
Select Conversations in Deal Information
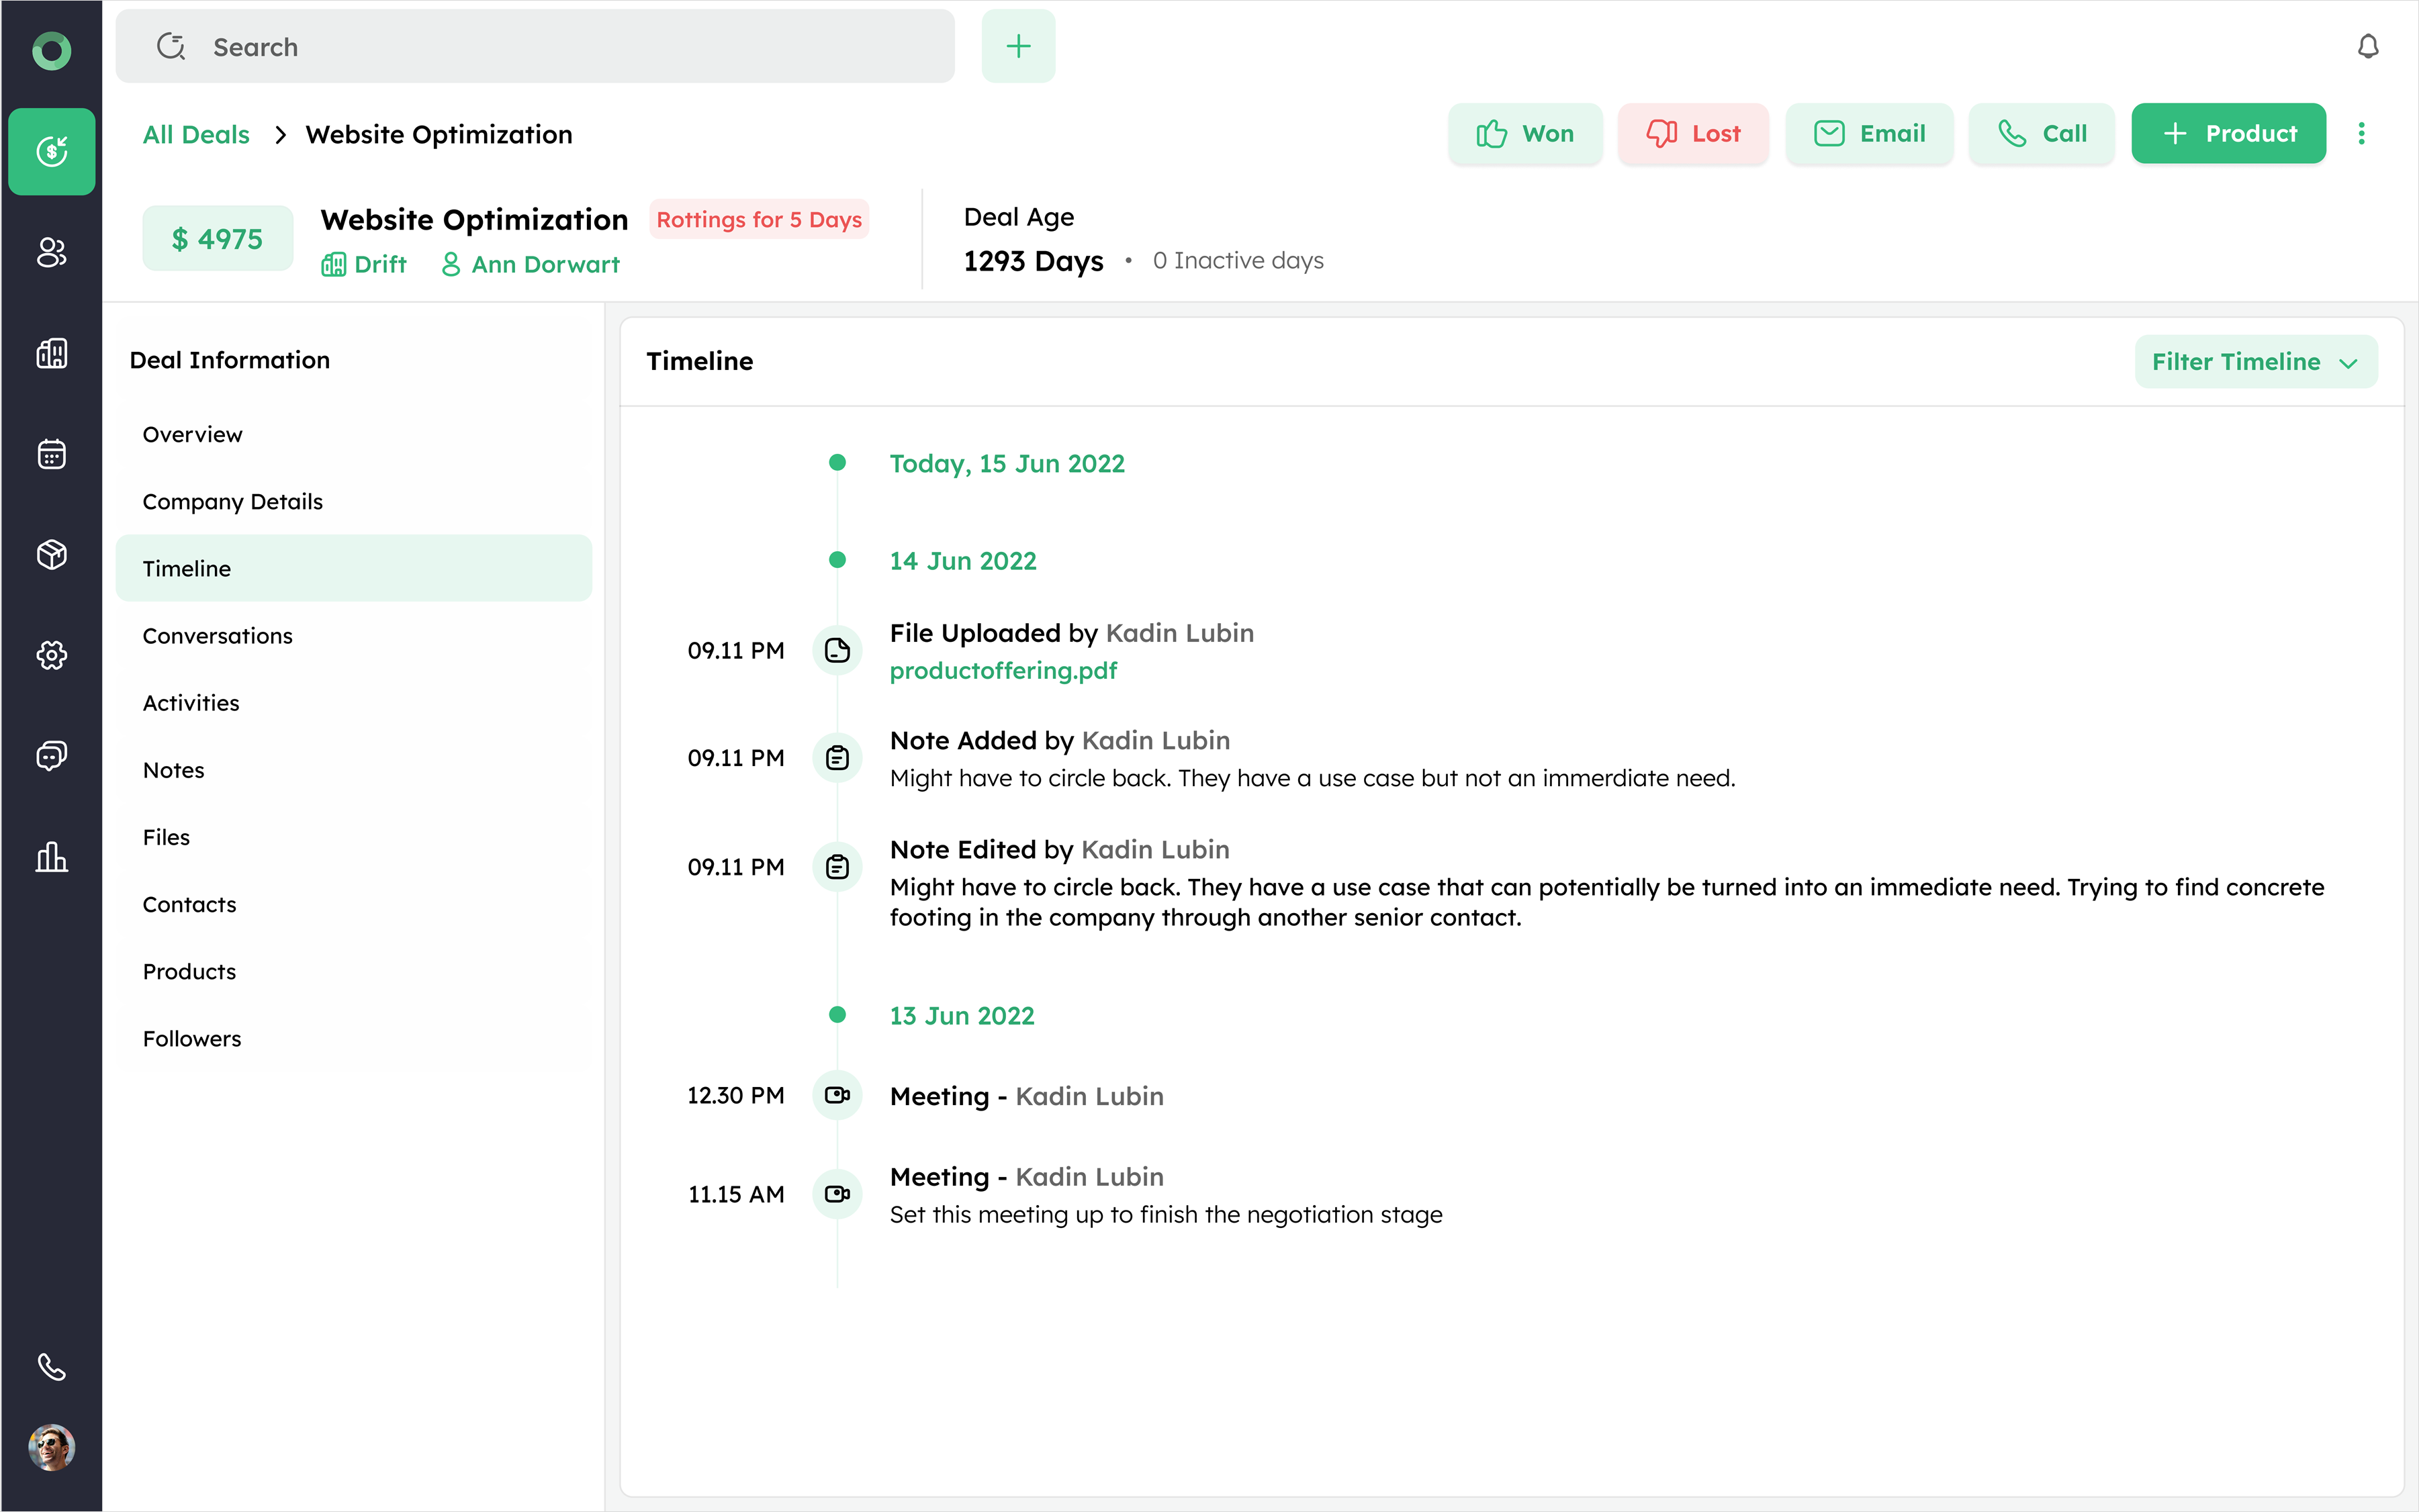tap(217, 636)
